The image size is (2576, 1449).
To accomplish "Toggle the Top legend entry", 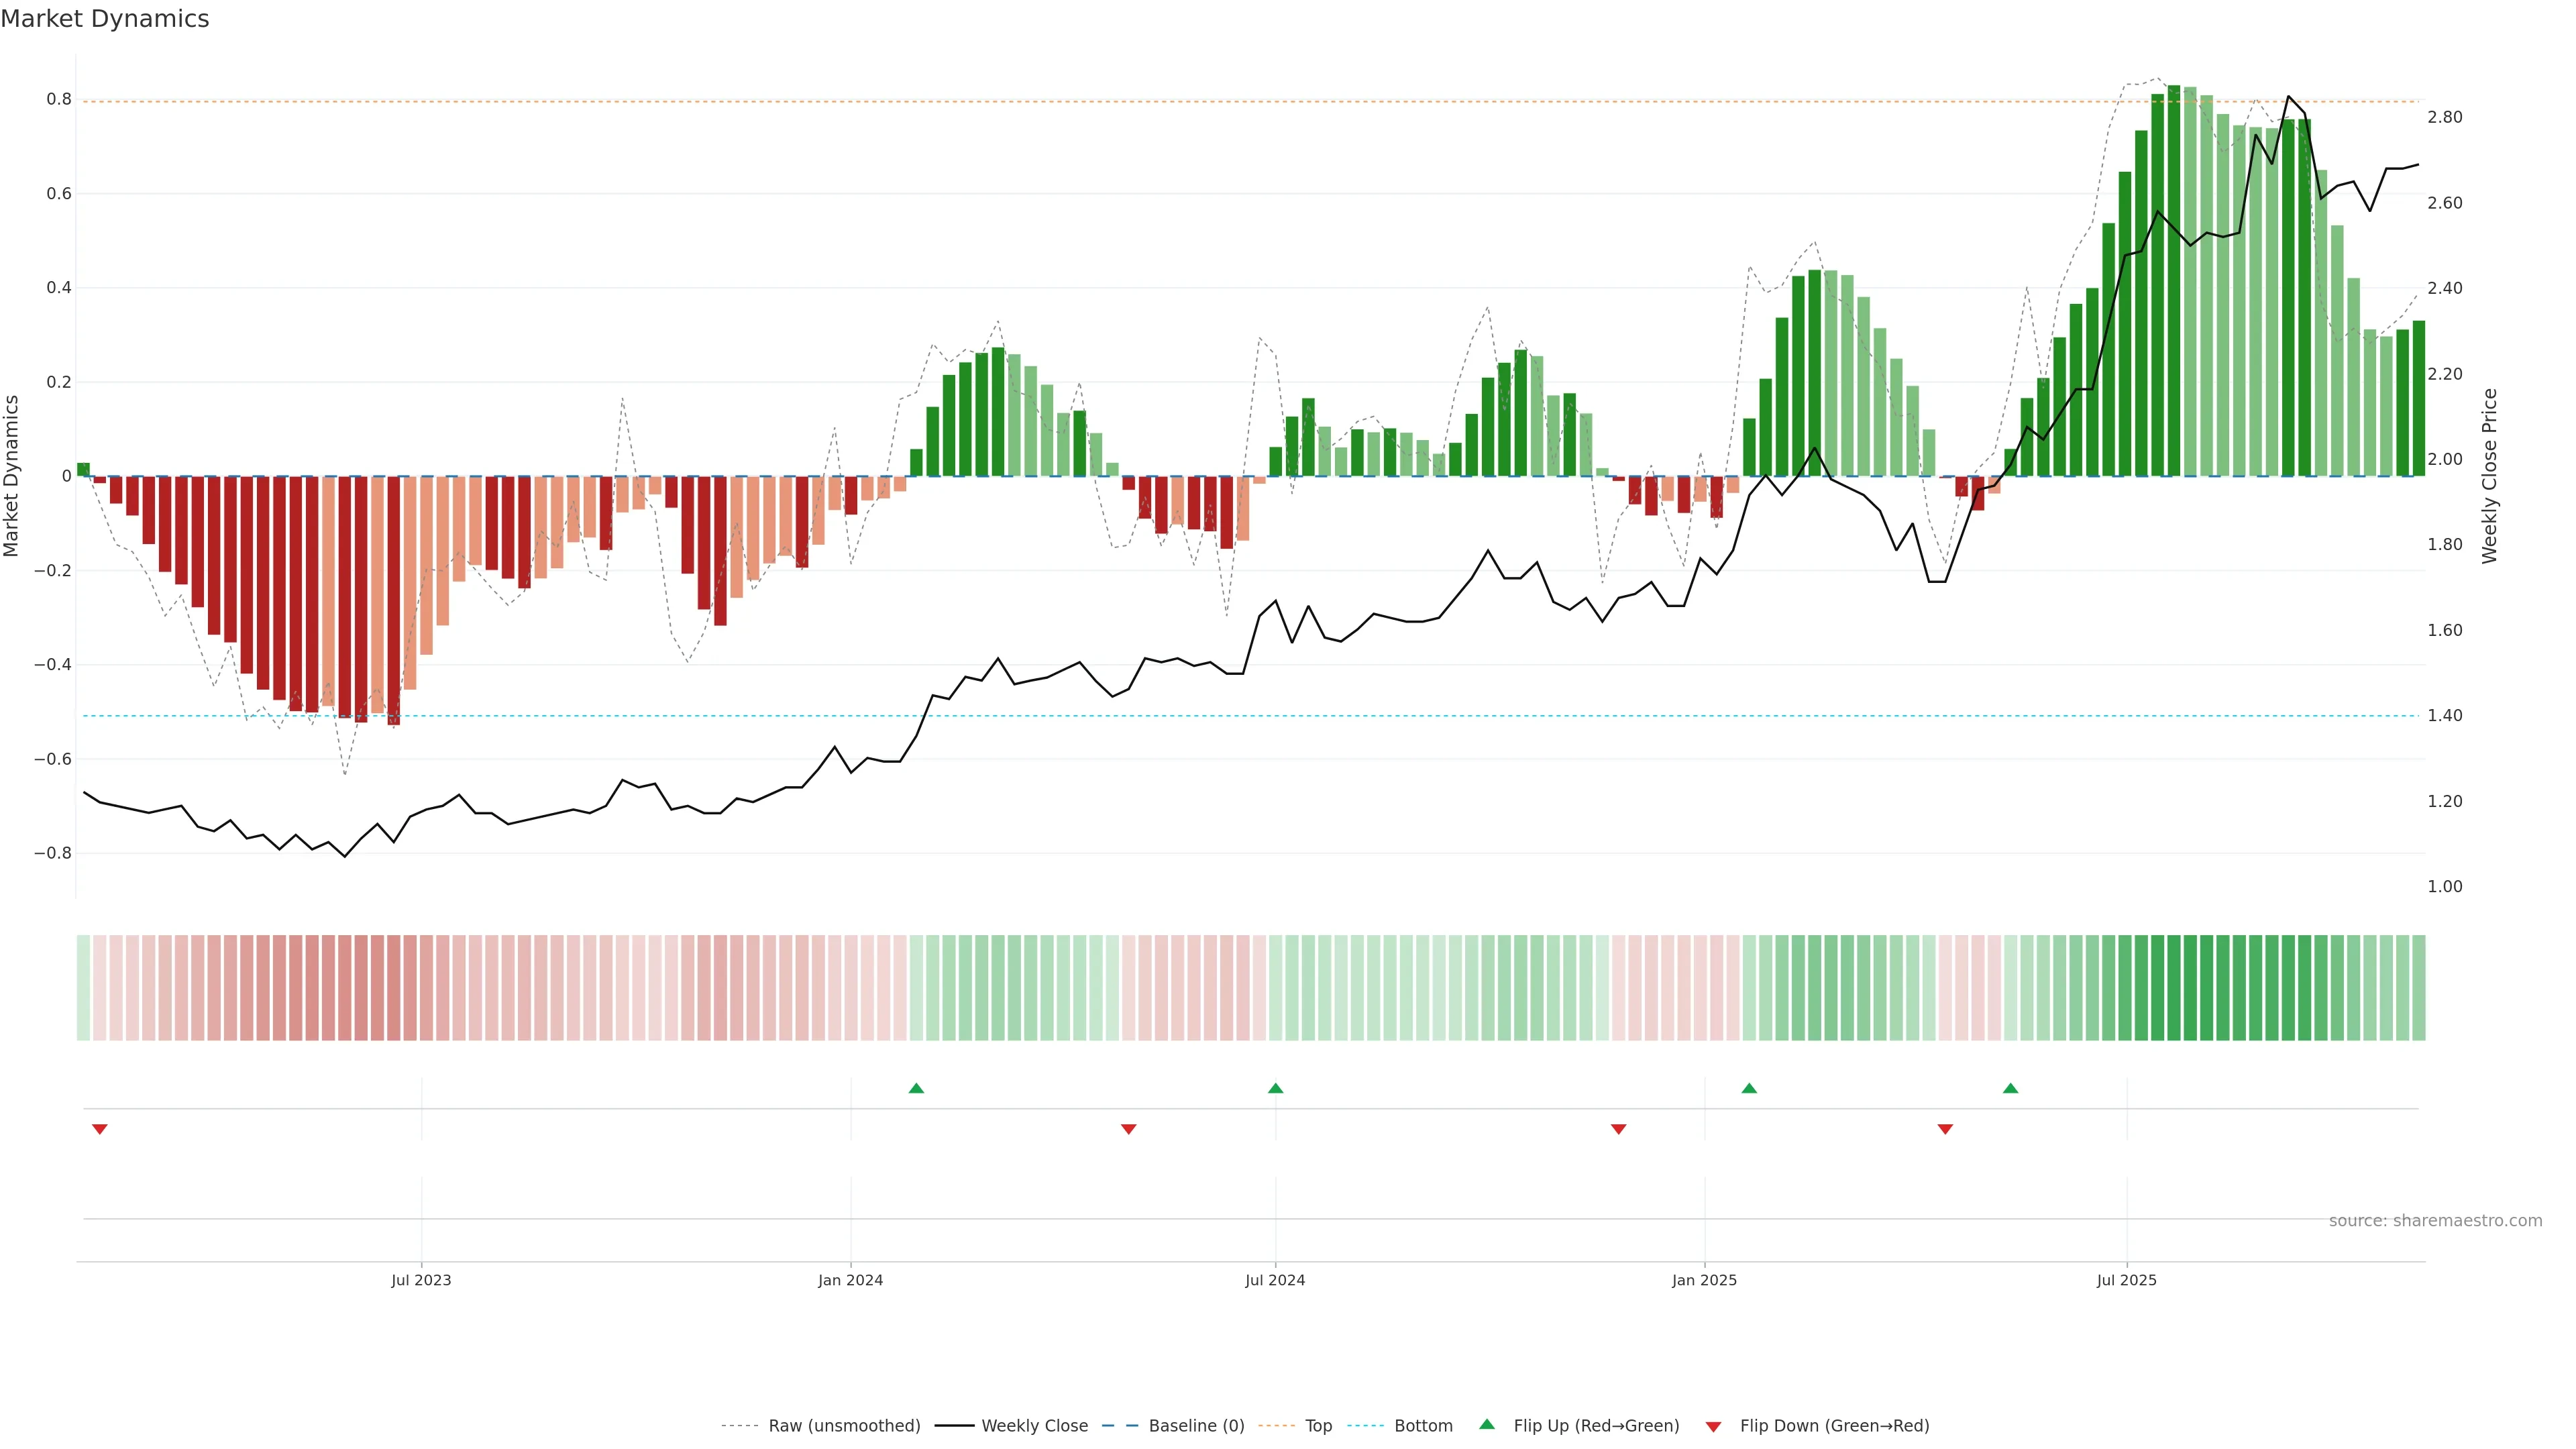I will [1318, 1425].
